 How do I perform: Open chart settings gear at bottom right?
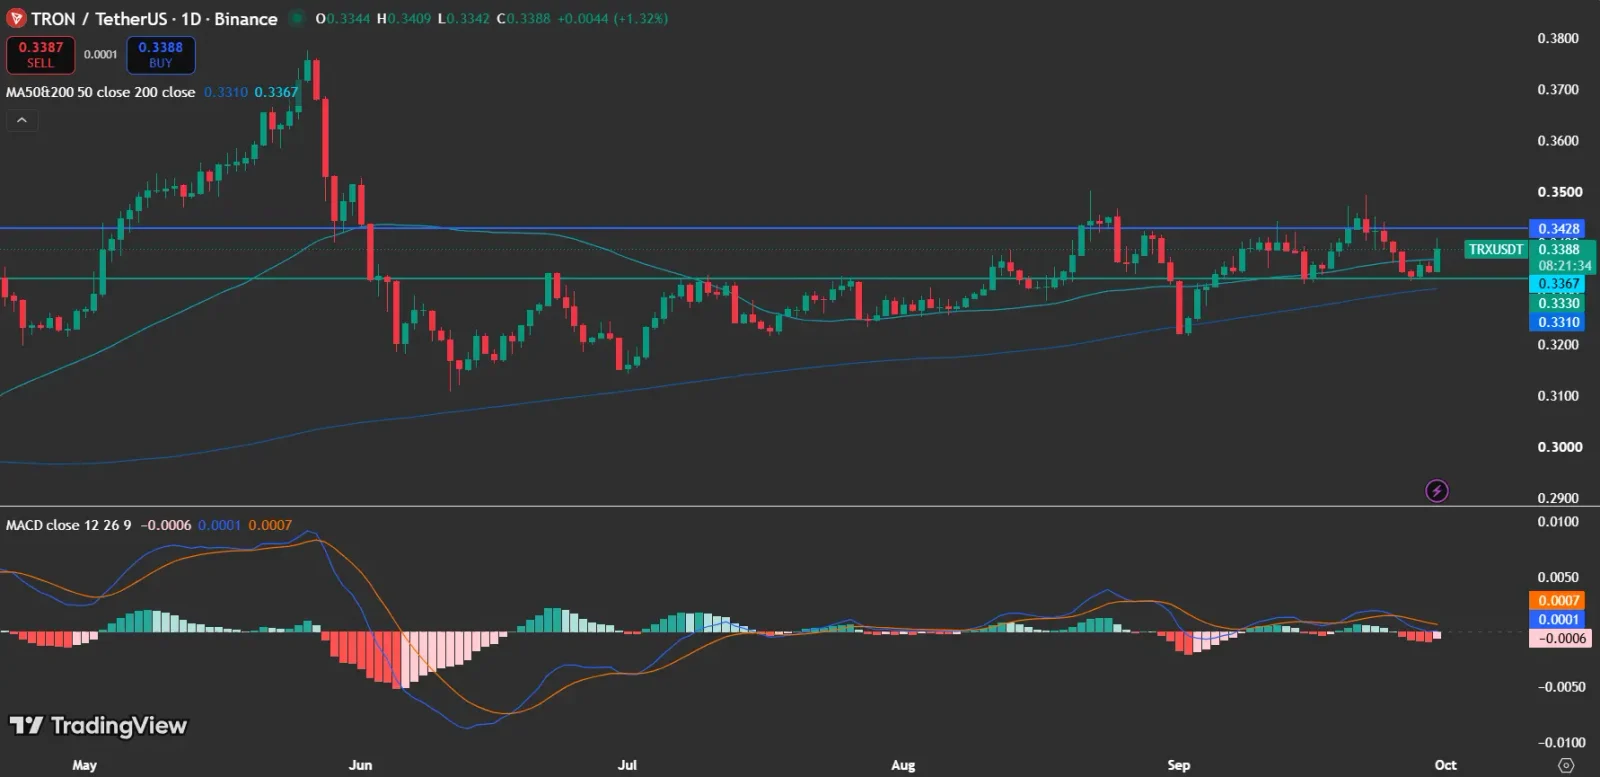tap(1566, 765)
